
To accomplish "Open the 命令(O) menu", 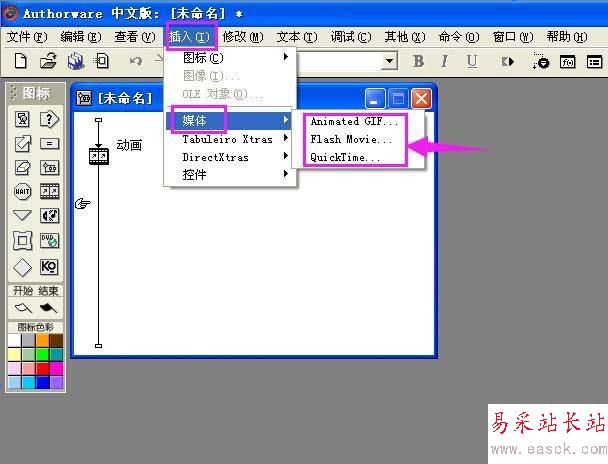I will click(x=459, y=37).
